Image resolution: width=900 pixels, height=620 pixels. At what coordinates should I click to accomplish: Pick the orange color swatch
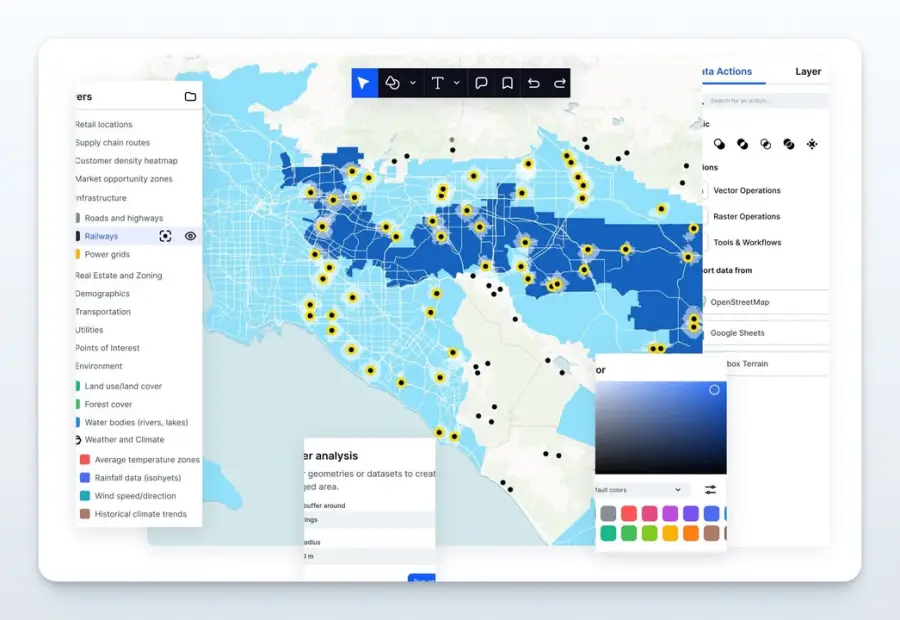pos(690,533)
